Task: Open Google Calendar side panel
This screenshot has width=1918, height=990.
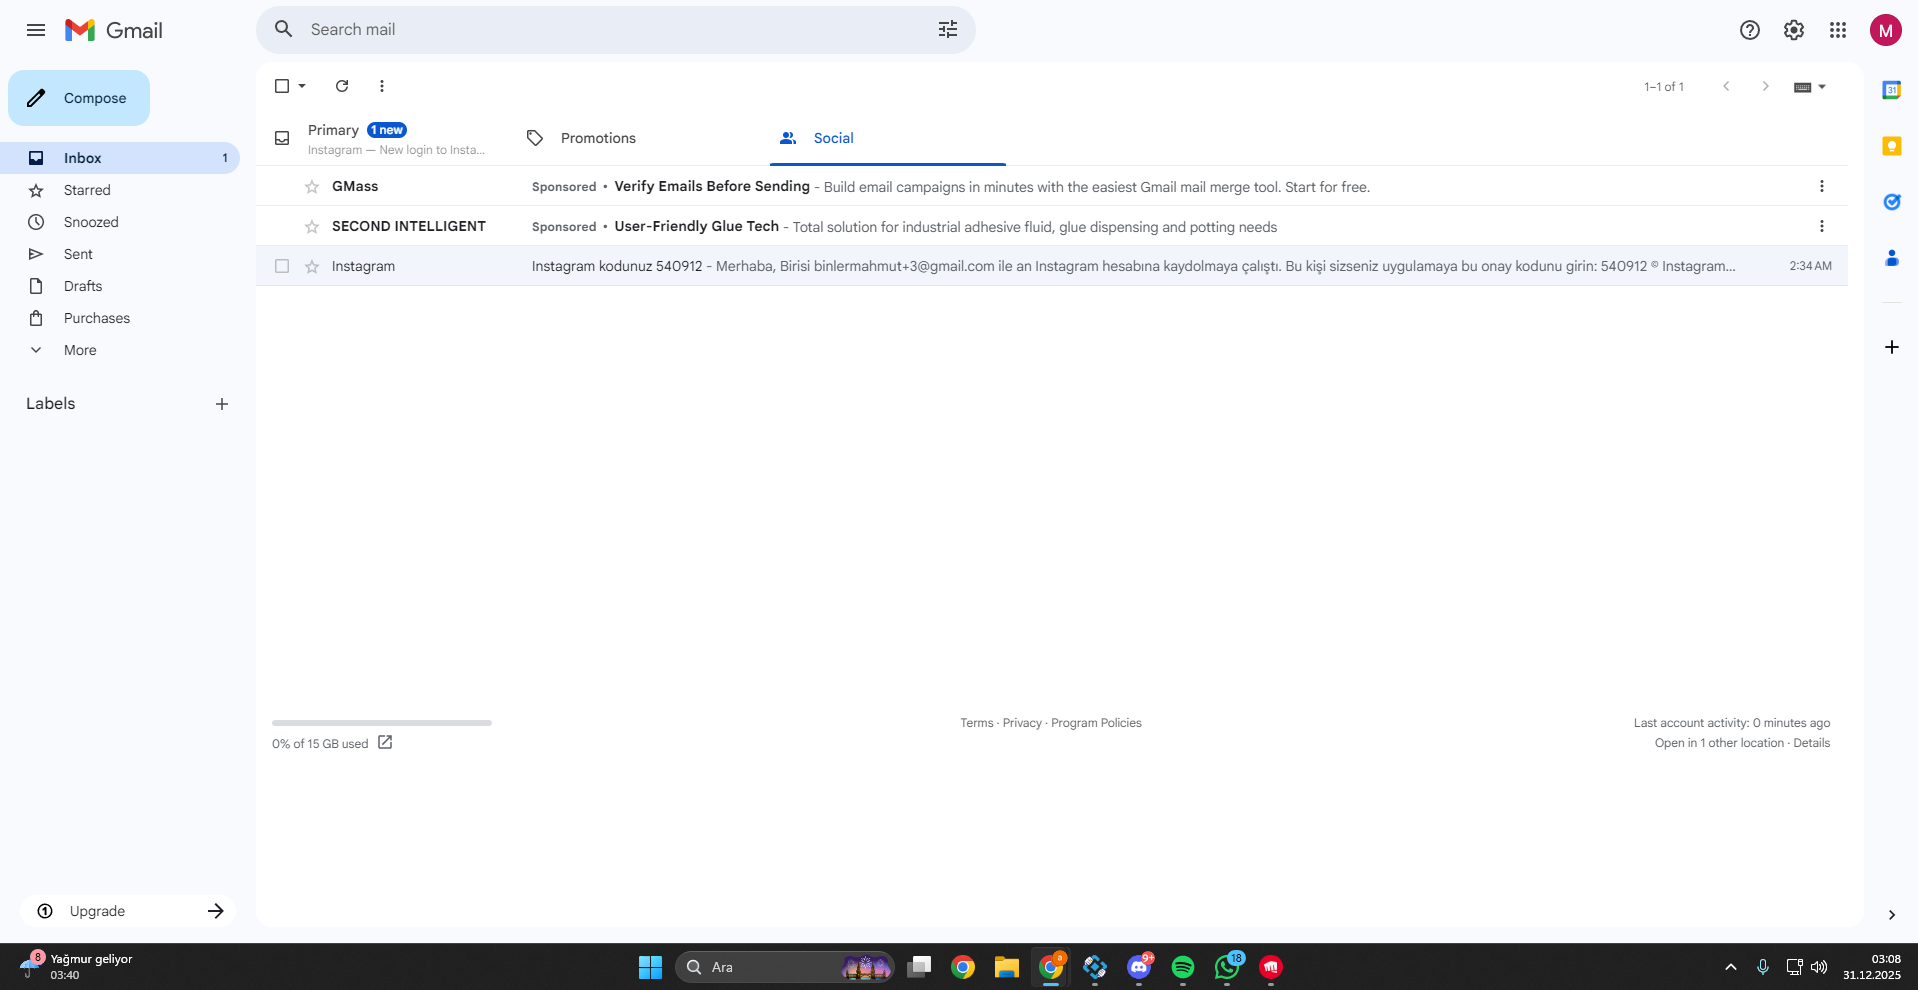Action: [x=1892, y=90]
